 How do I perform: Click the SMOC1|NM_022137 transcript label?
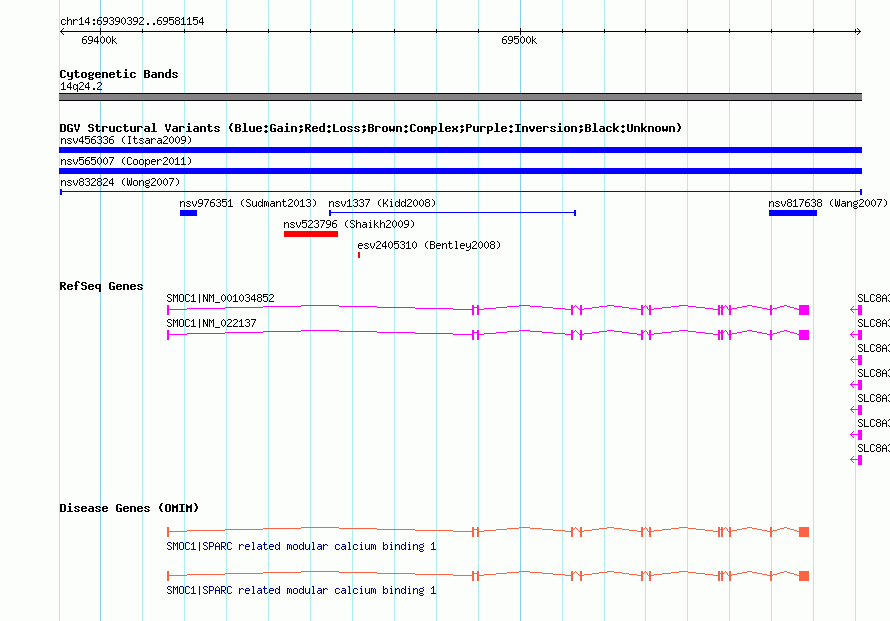[211, 323]
